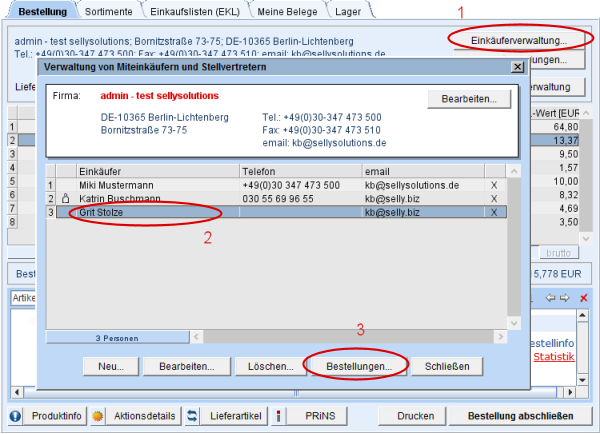Click email kb@sellysolutions.de in buyer table
This screenshot has width=600, height=434.
point(412,185)
